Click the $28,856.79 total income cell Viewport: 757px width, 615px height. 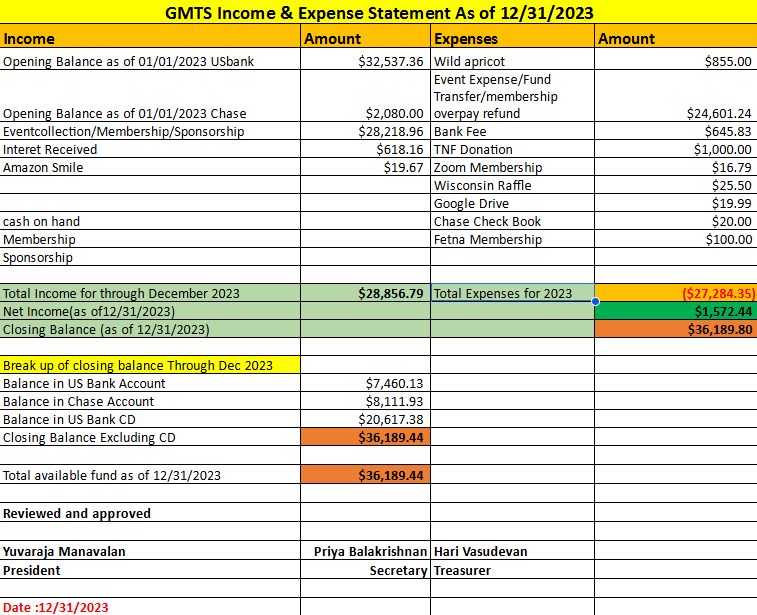[x=365, y=293]
